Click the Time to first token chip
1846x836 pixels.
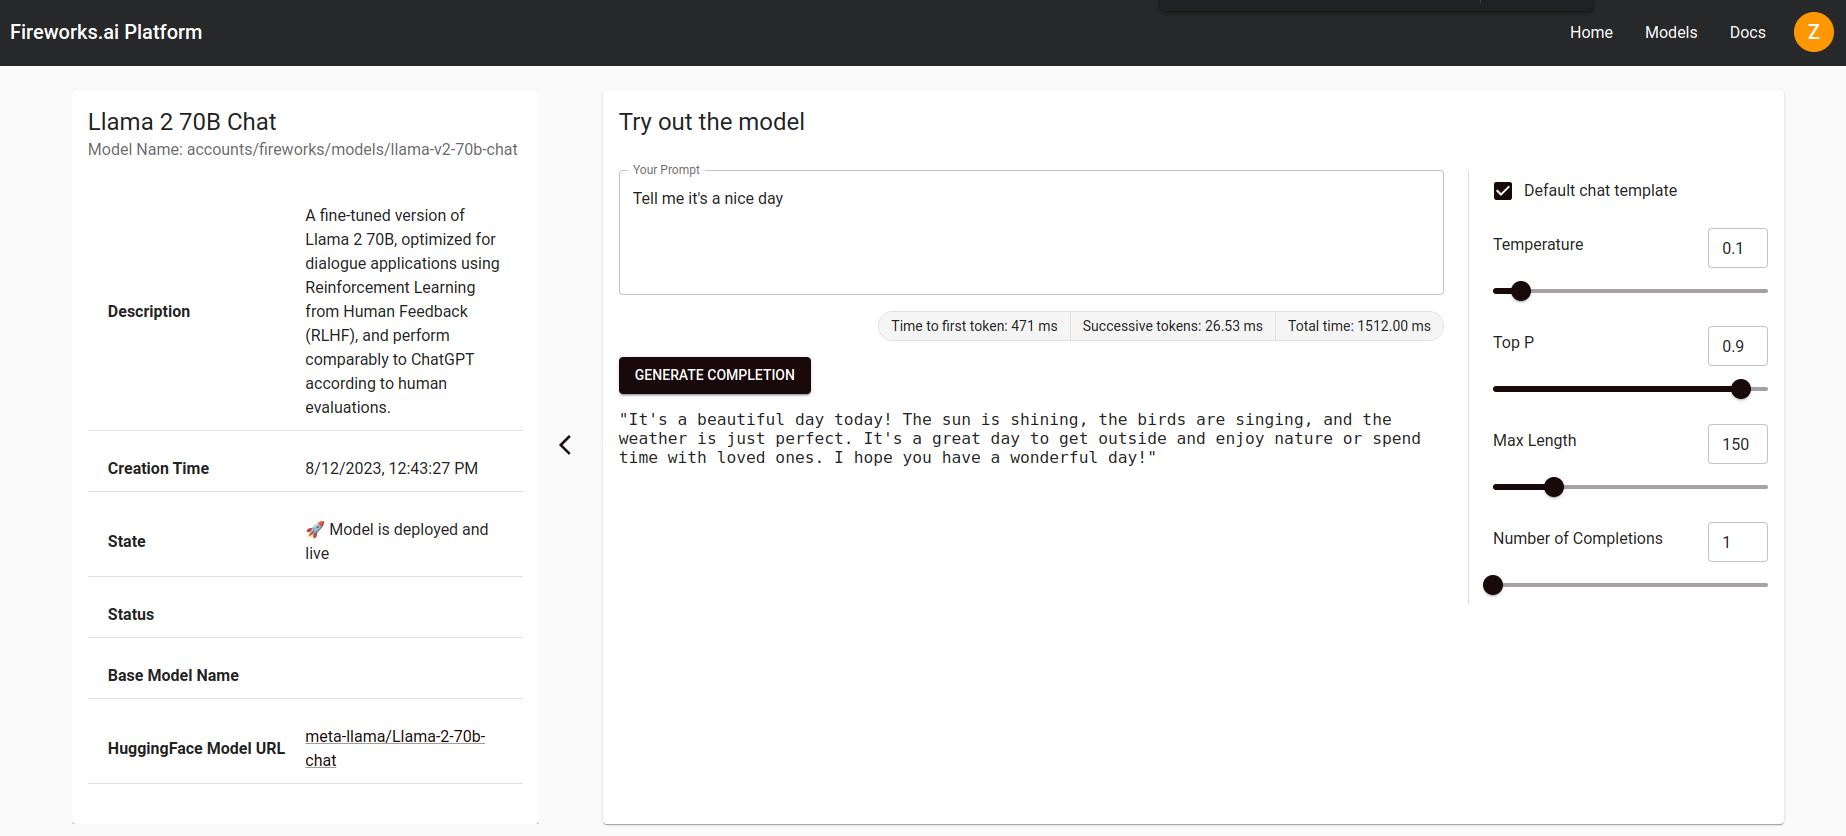[x=974, y=326]
